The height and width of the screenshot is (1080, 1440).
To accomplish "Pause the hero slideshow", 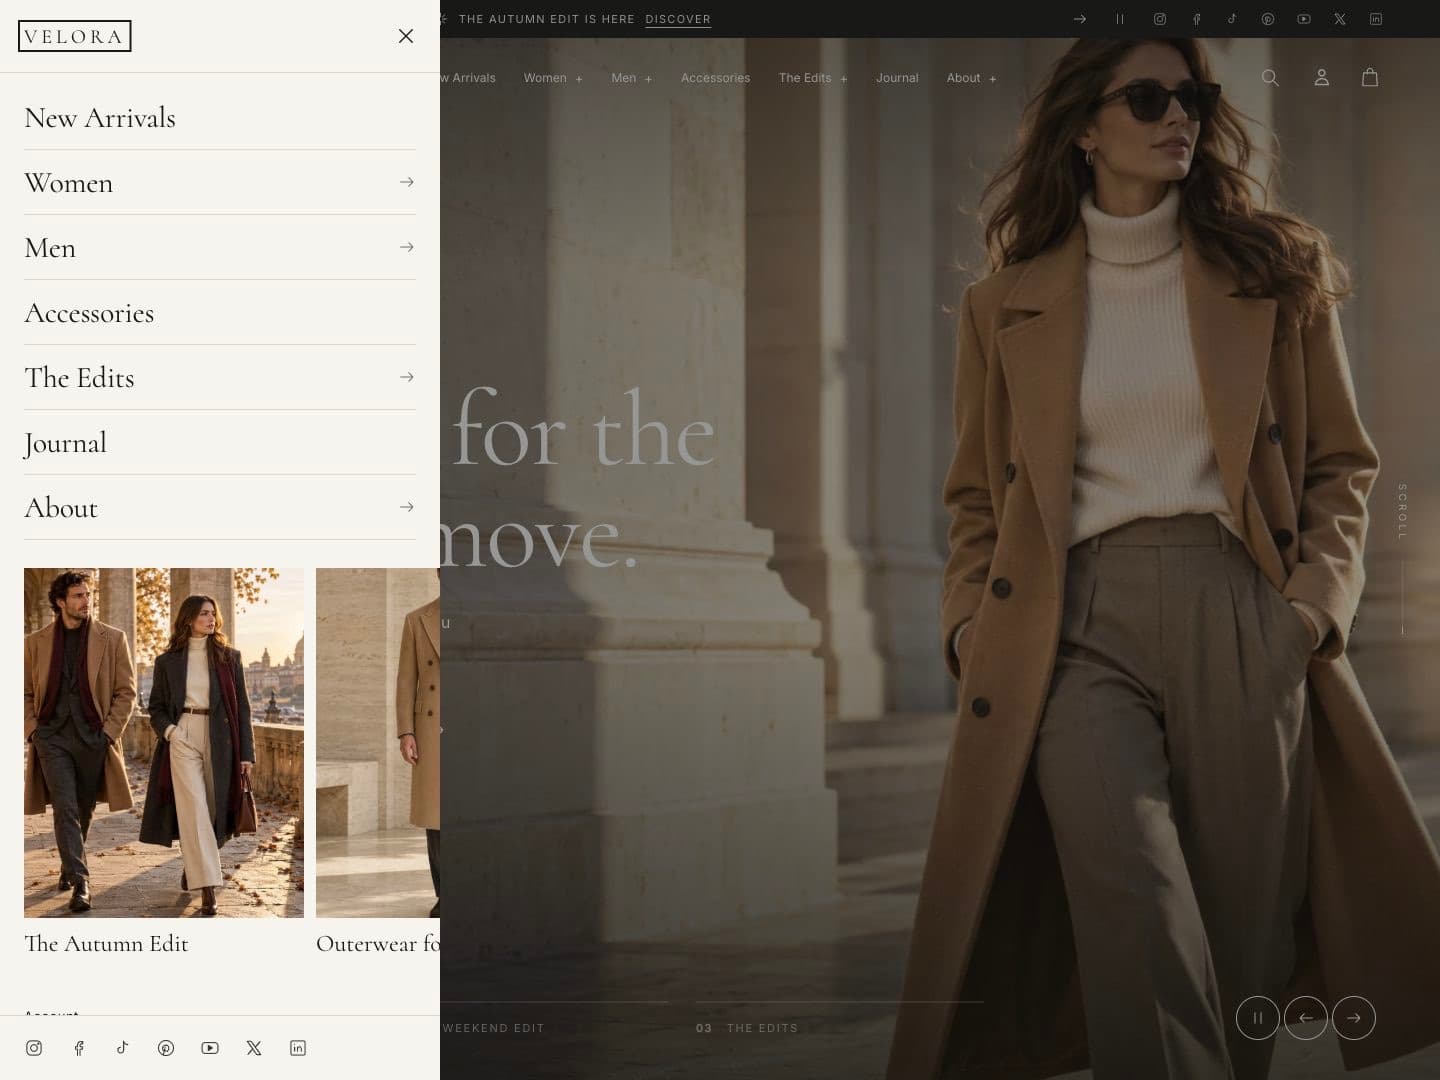I will click(x=1258, y=1018).
